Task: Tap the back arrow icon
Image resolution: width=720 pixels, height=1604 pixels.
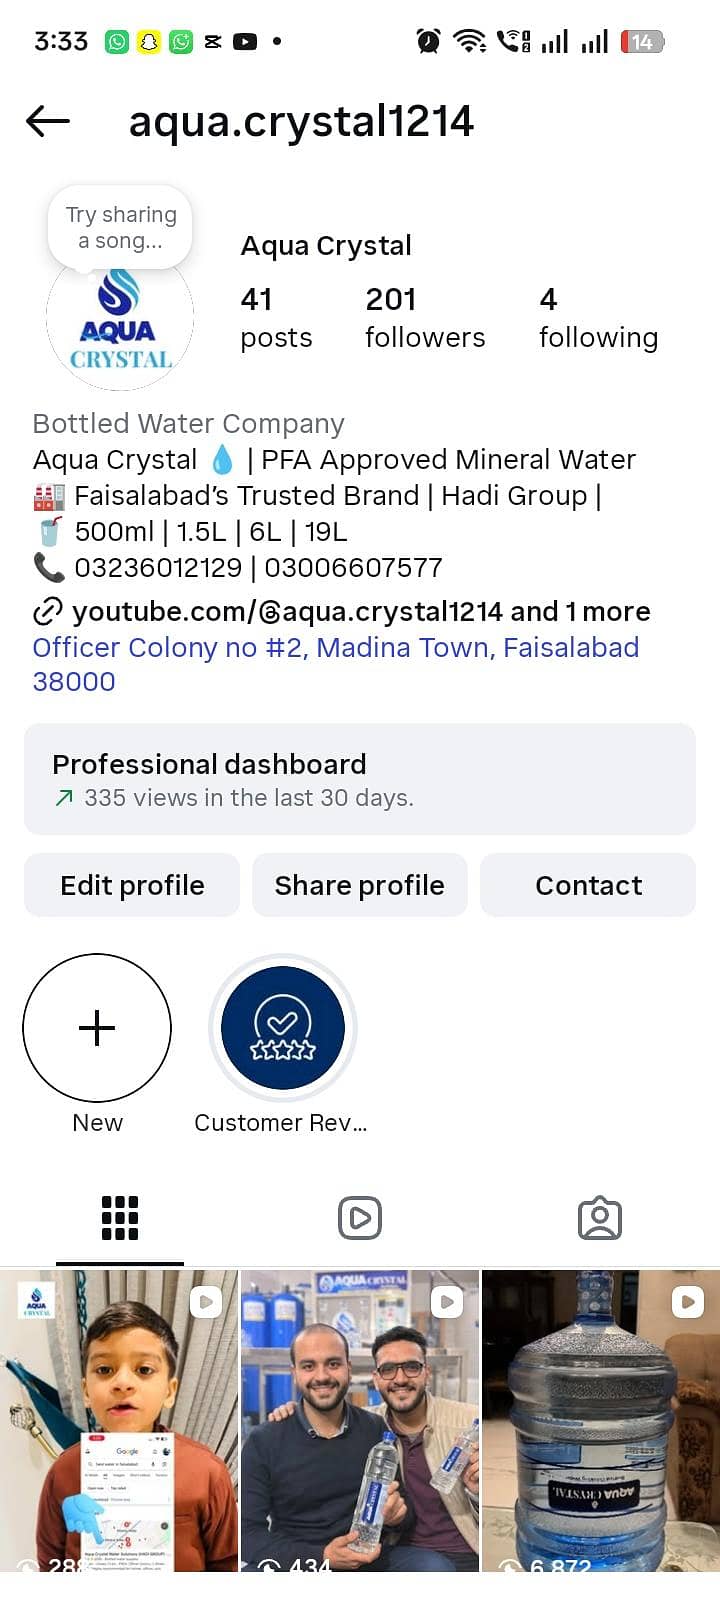Action: 48,122
